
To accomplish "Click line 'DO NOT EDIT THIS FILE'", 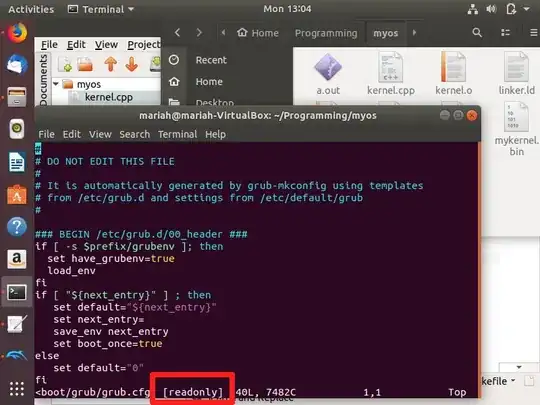I will click(111, 161).
